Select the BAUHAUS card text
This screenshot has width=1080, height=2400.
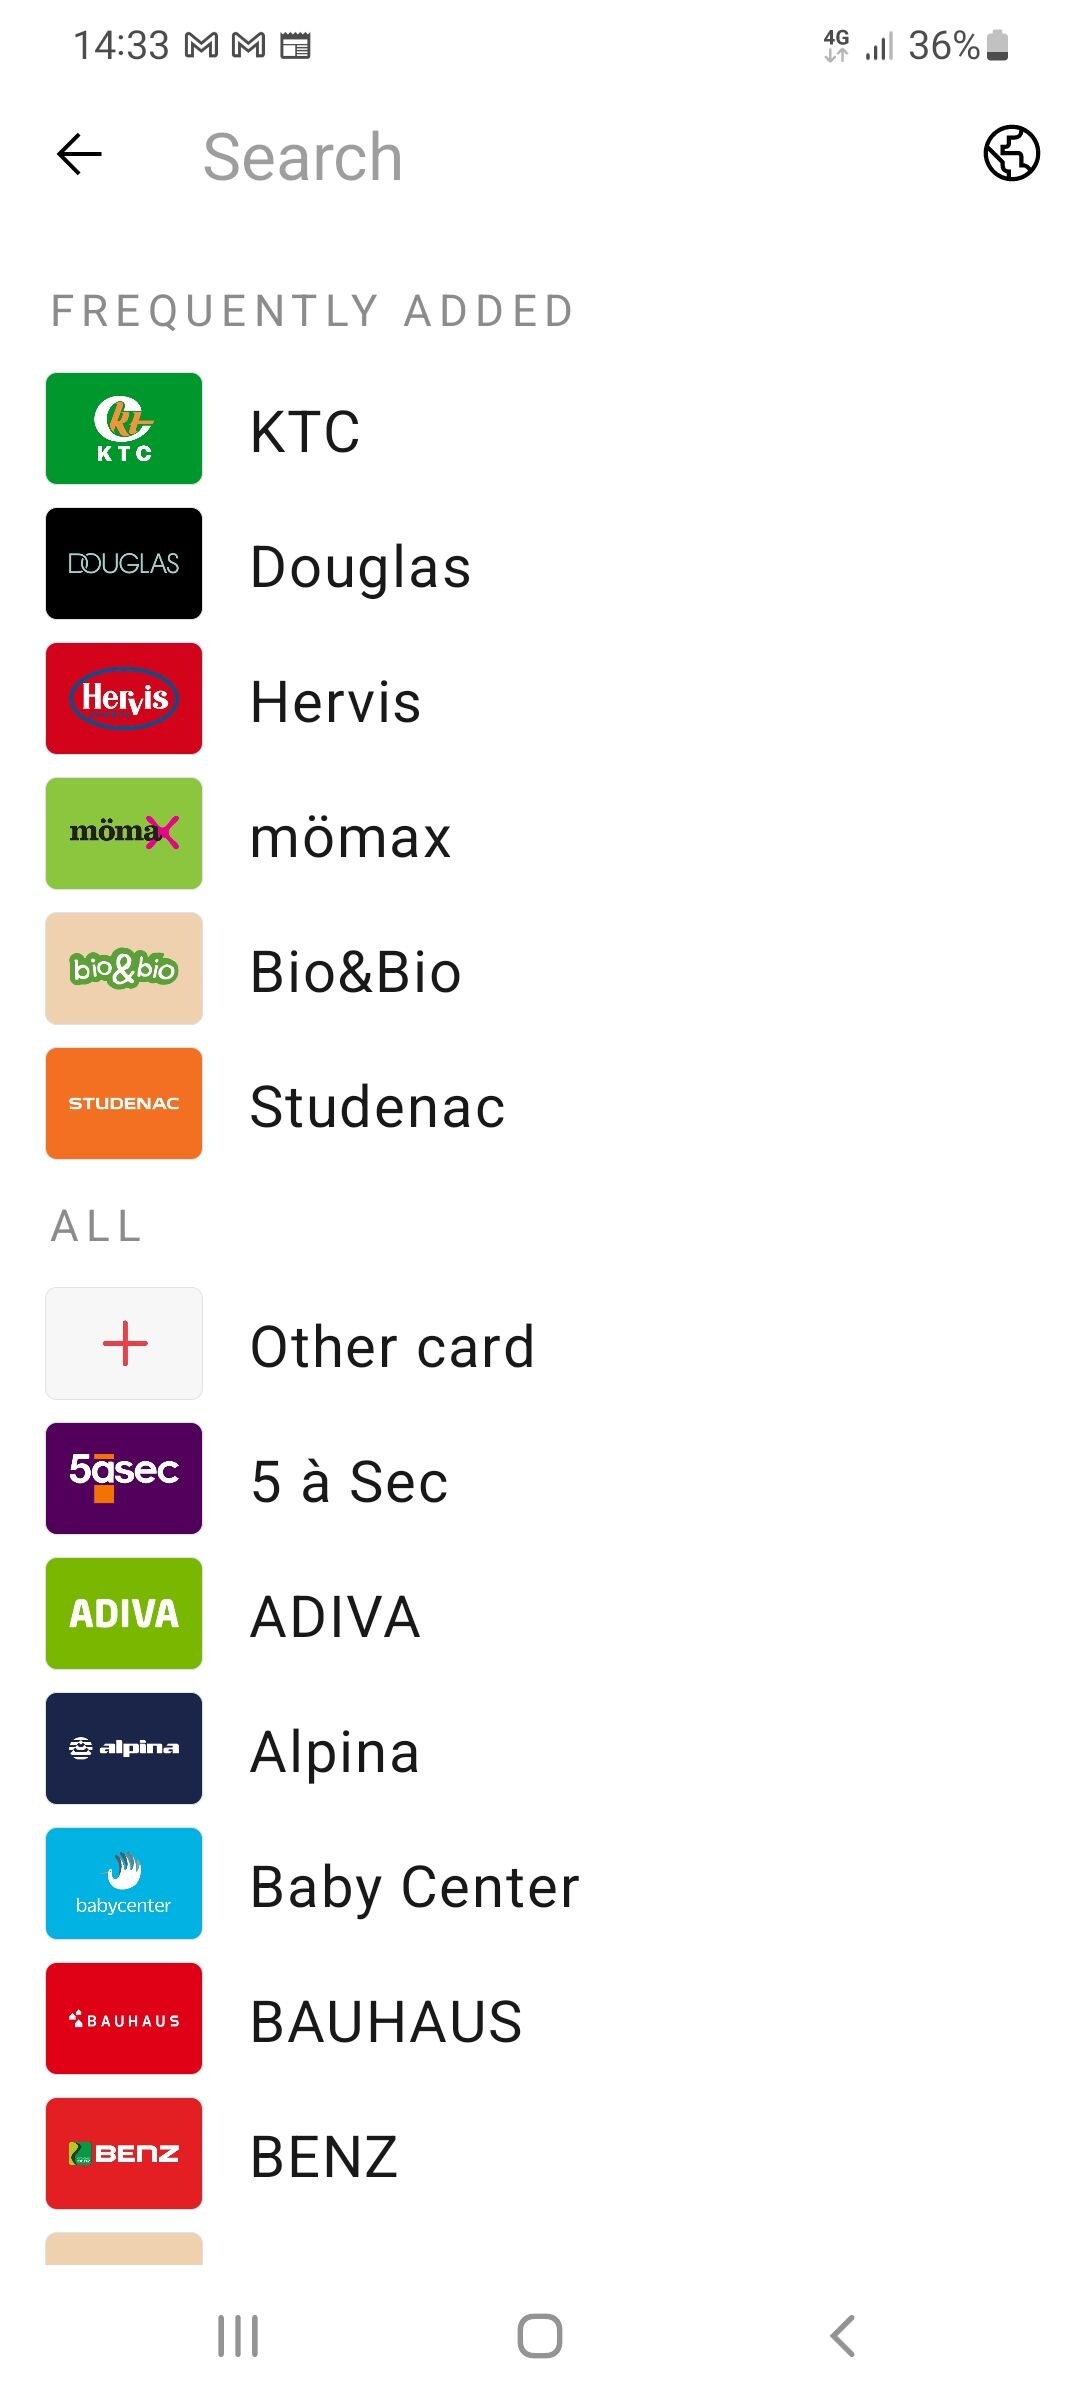pyautogui.click(x=386, y=2021)
